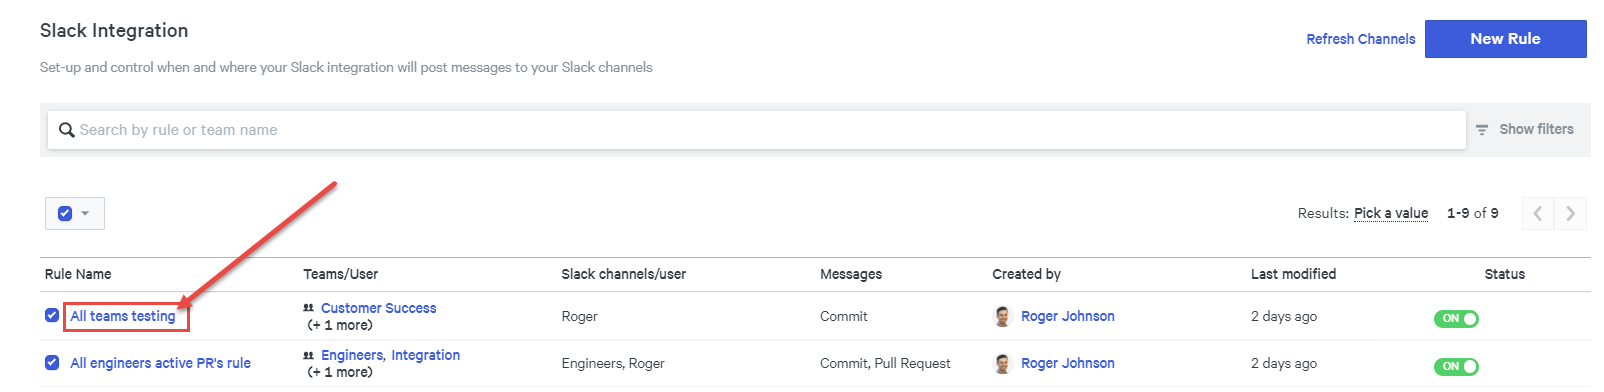Go to next results page arrow
Image resolution: width=1604 pixels, height=392 pixels.
coord(1570,213)
